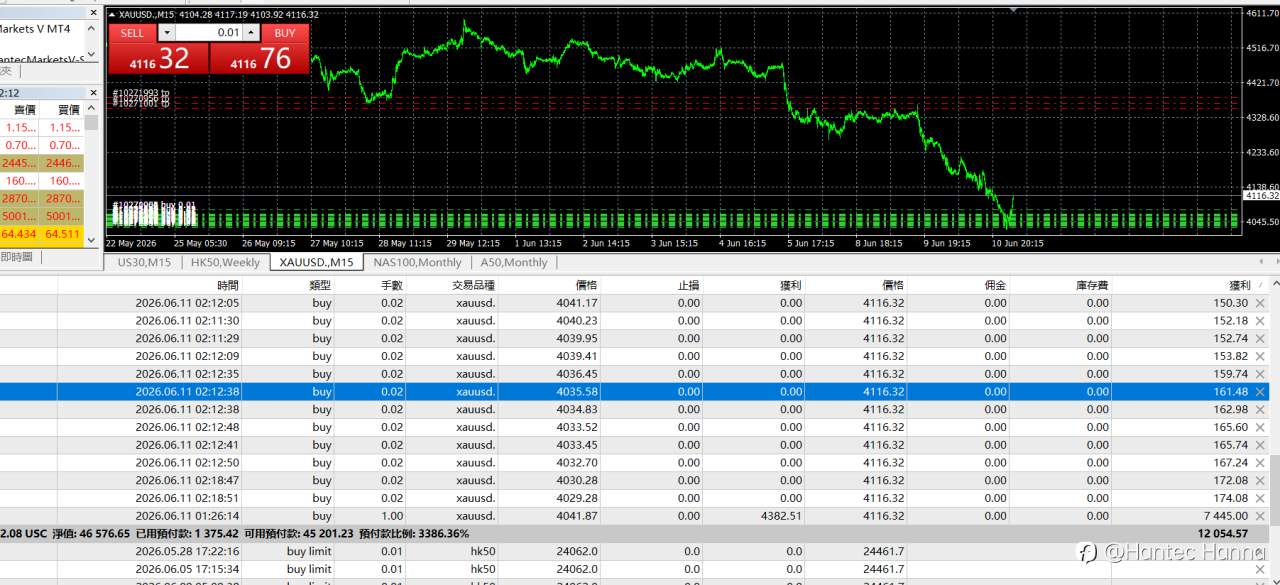This screenshot has width=1280, height=585.
Task: Close the Navigator panel above Market Watch
Action: pyautogui.click(x=93, y=12)
